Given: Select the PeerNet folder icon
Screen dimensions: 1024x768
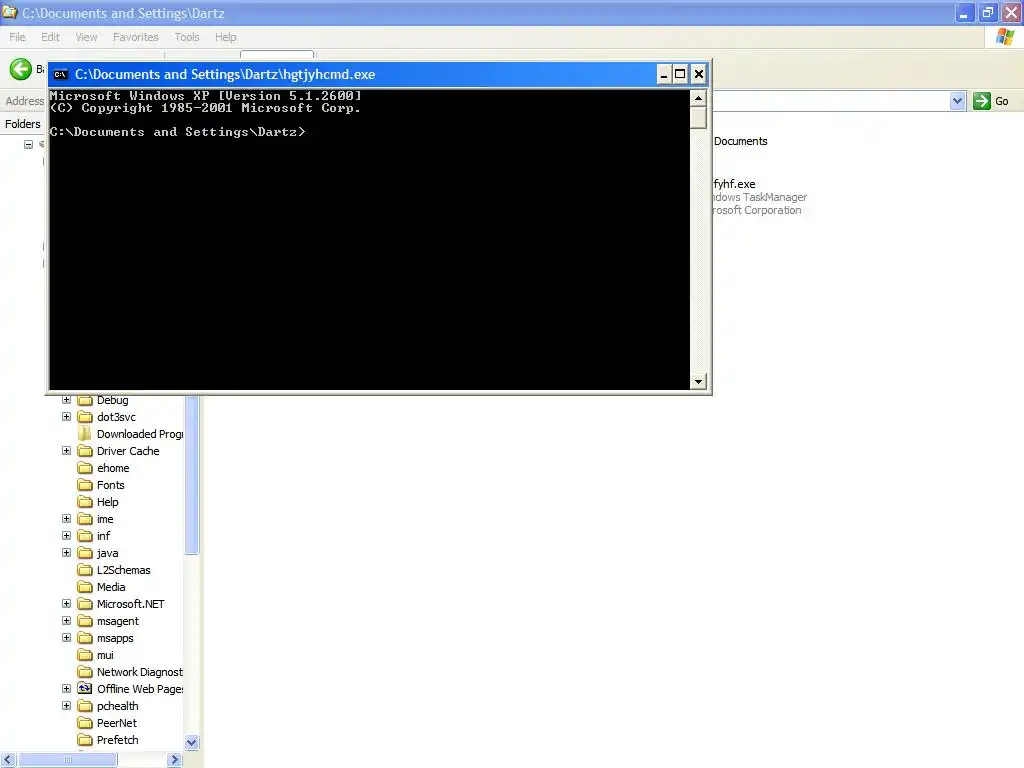Looking at the screenshot, I should [x=85, y=722].
